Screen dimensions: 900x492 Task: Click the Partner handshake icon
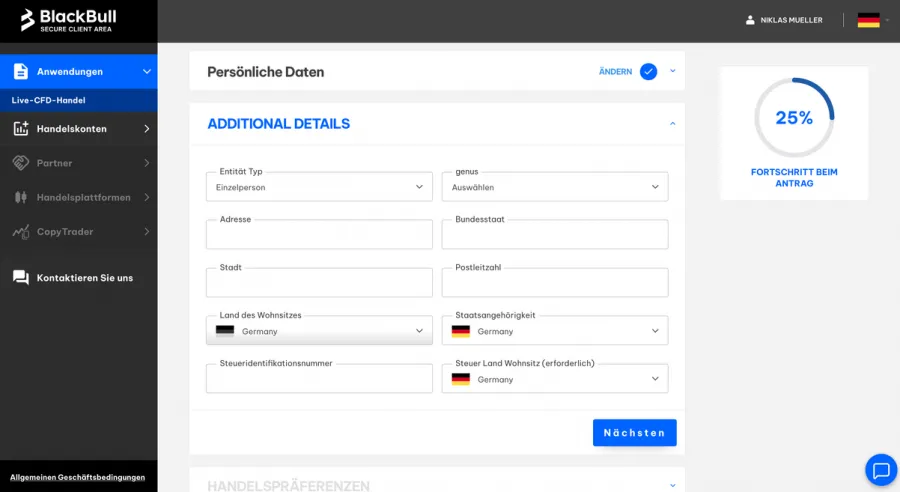point(21,163)
